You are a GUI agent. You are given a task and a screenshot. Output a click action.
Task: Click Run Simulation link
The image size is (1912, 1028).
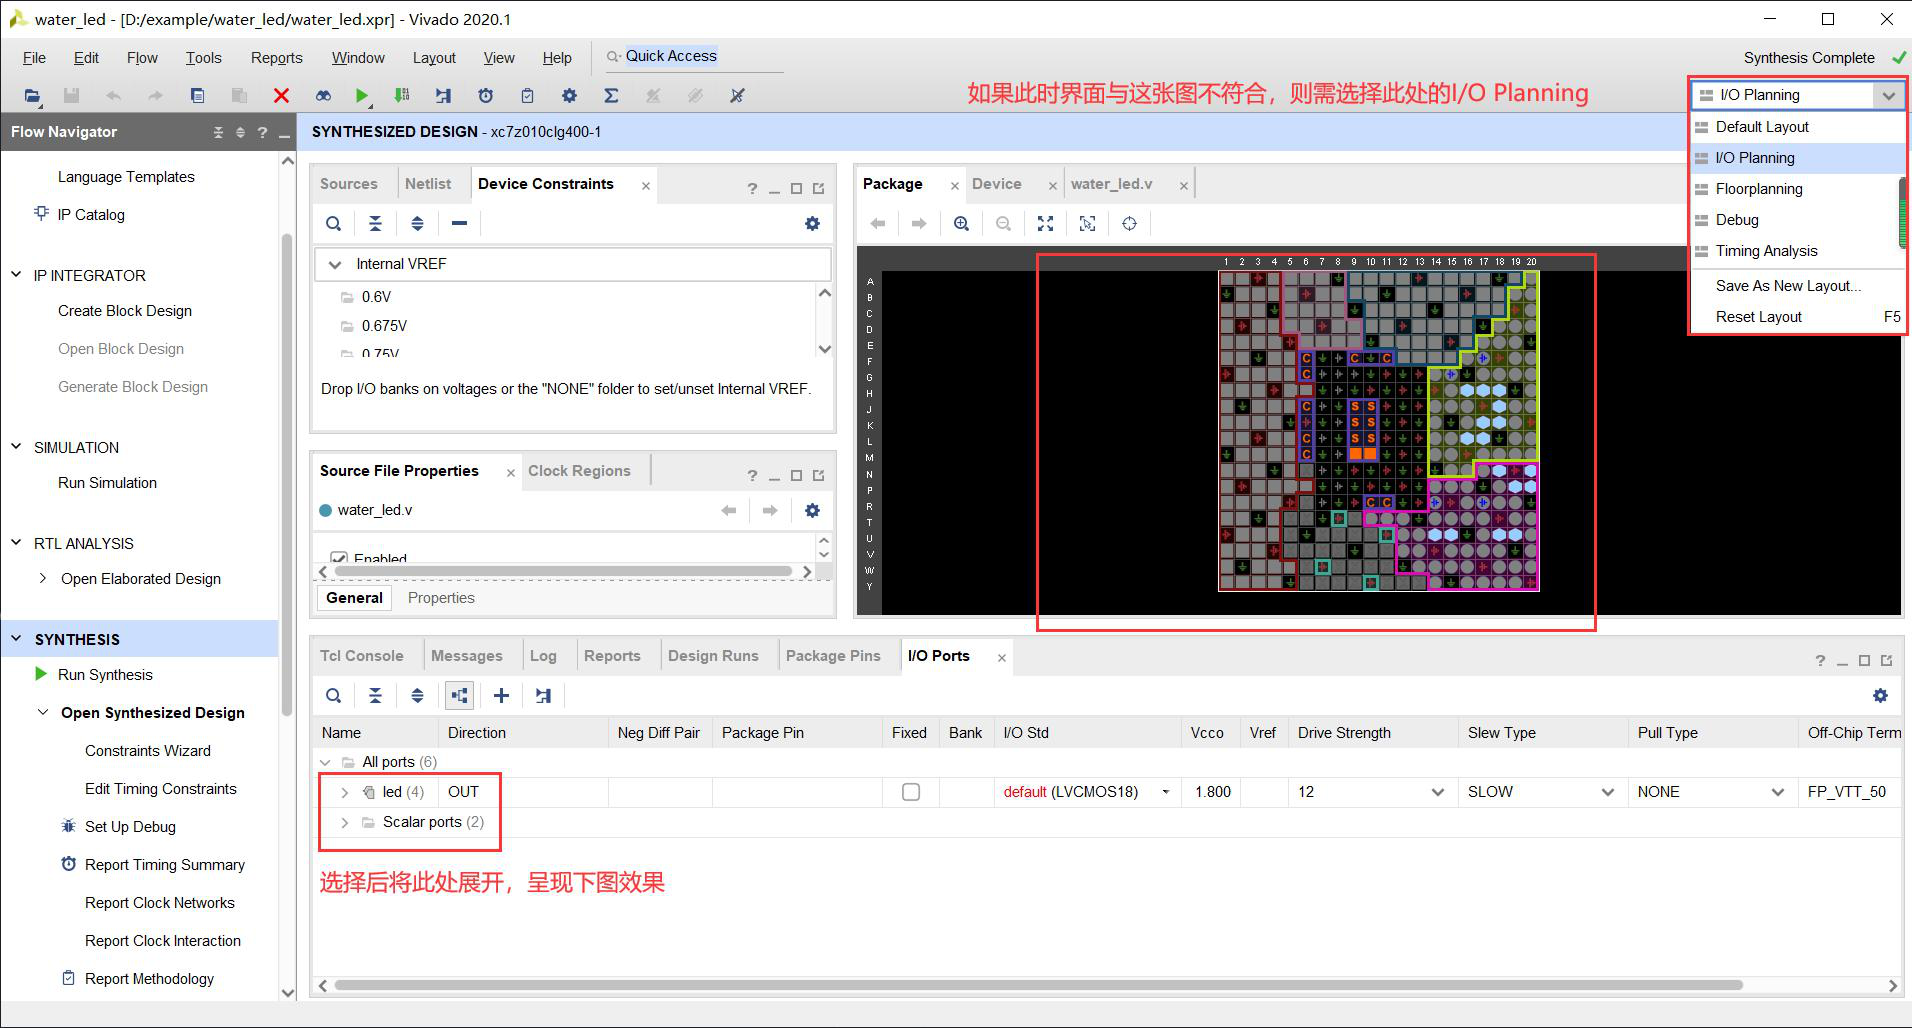107,483
